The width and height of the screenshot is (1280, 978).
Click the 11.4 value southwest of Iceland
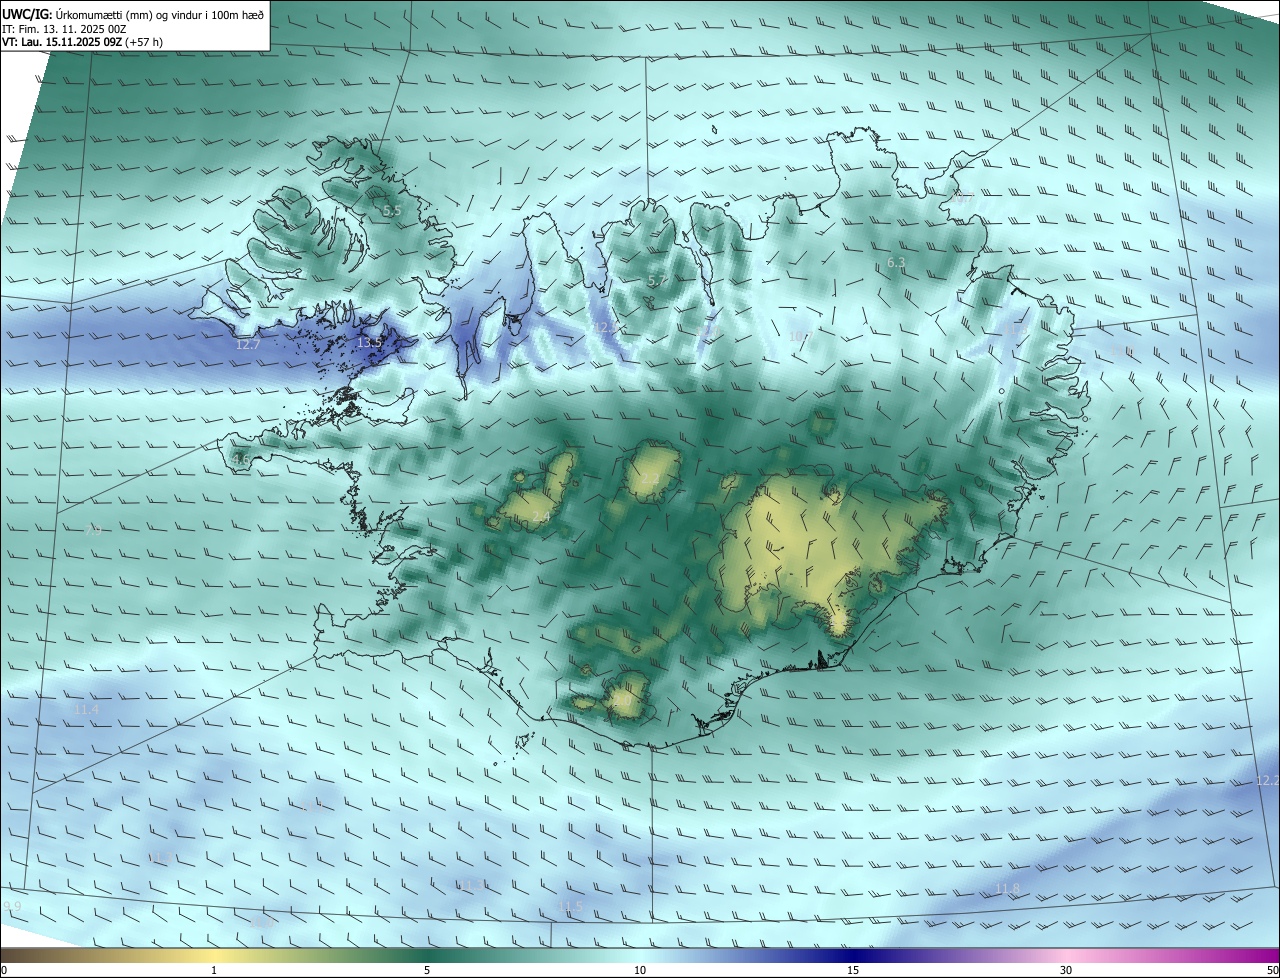pyautogui.click(x=87, y=709)
